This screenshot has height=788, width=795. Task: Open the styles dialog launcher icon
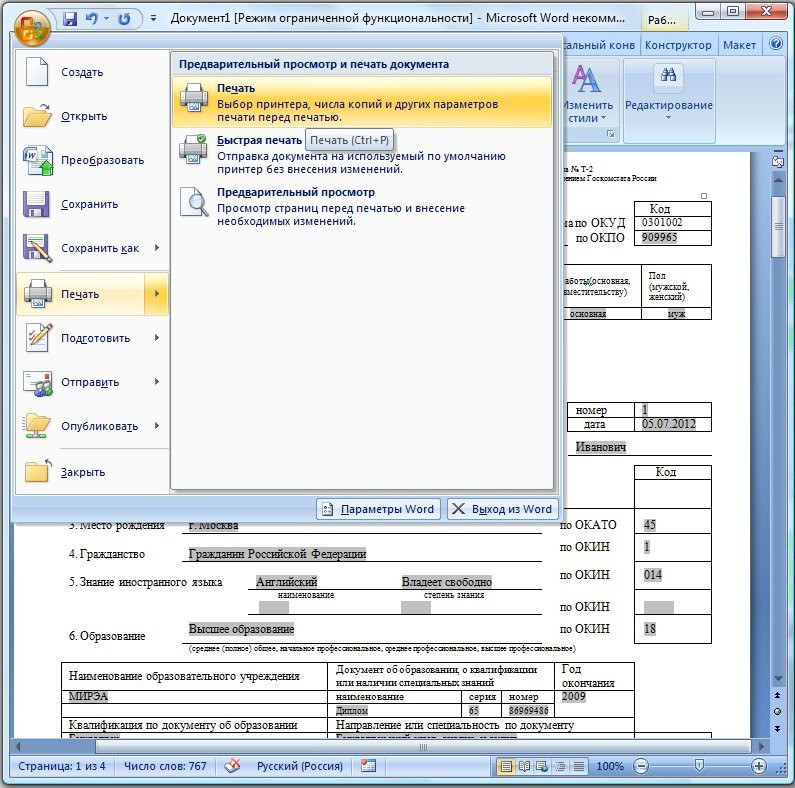611,134
